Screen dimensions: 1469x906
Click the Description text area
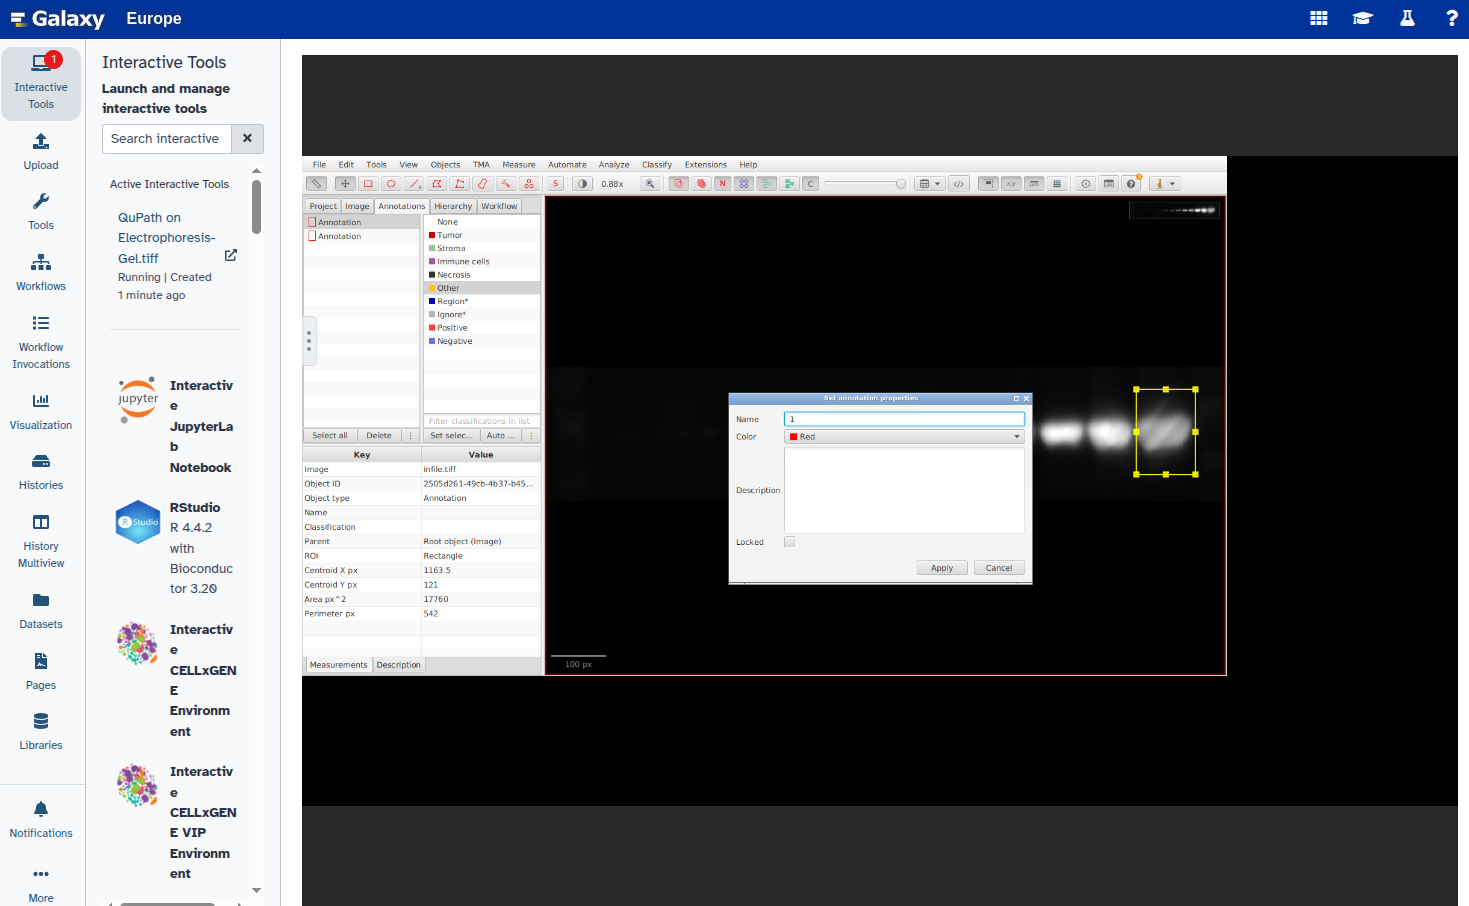[x=905, y=490]
